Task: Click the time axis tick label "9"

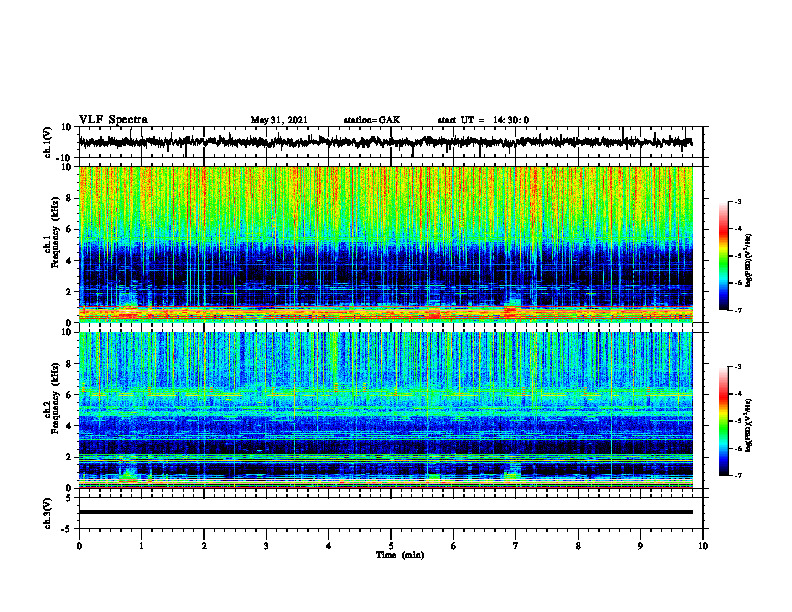Action: 640,546
